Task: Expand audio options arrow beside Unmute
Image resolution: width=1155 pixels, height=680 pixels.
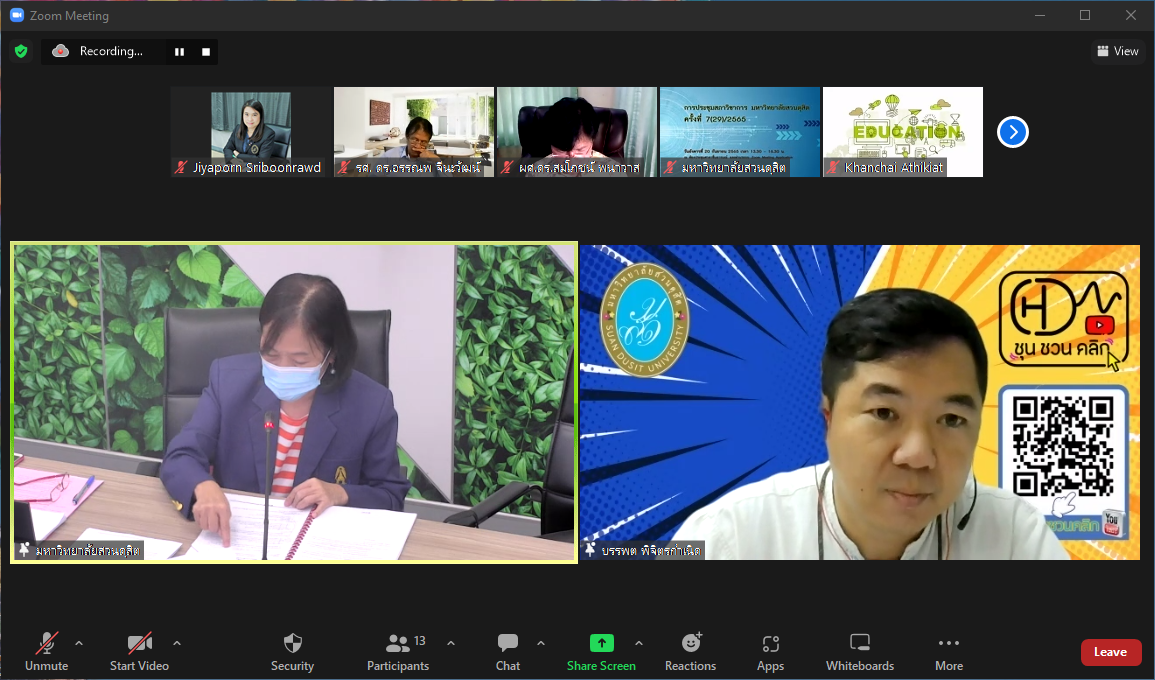Action: 79,643
